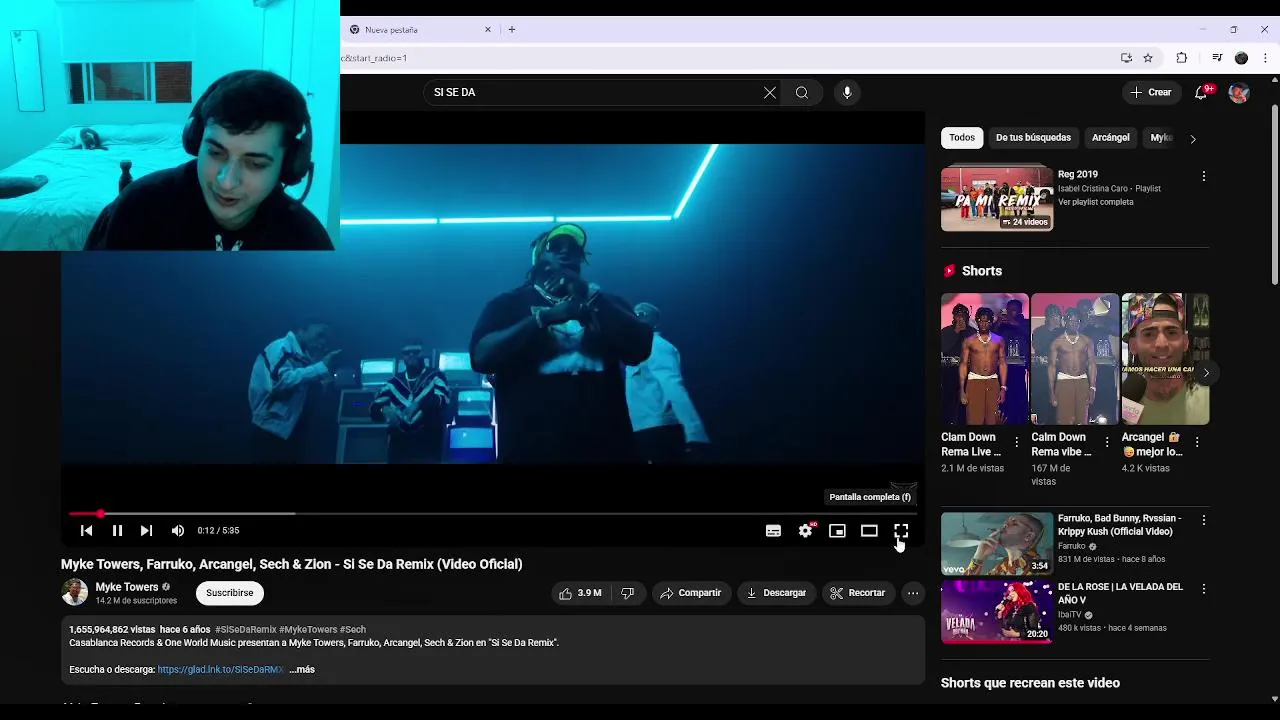Open options for Krippy Kush video
1280x720 pixels.
pyautogui.click(x=1203, y=520)
